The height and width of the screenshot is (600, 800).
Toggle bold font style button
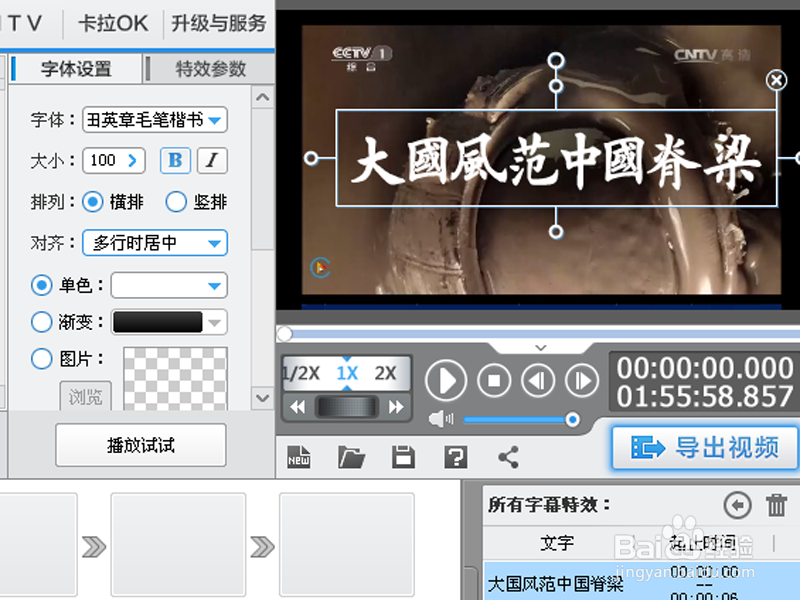175,160
